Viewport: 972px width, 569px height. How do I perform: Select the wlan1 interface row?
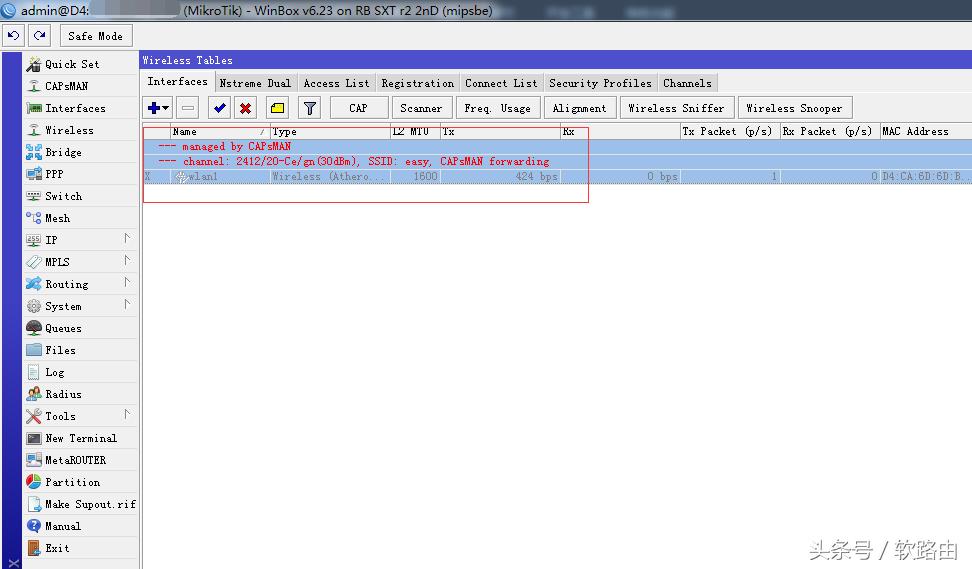coord(557,177)
